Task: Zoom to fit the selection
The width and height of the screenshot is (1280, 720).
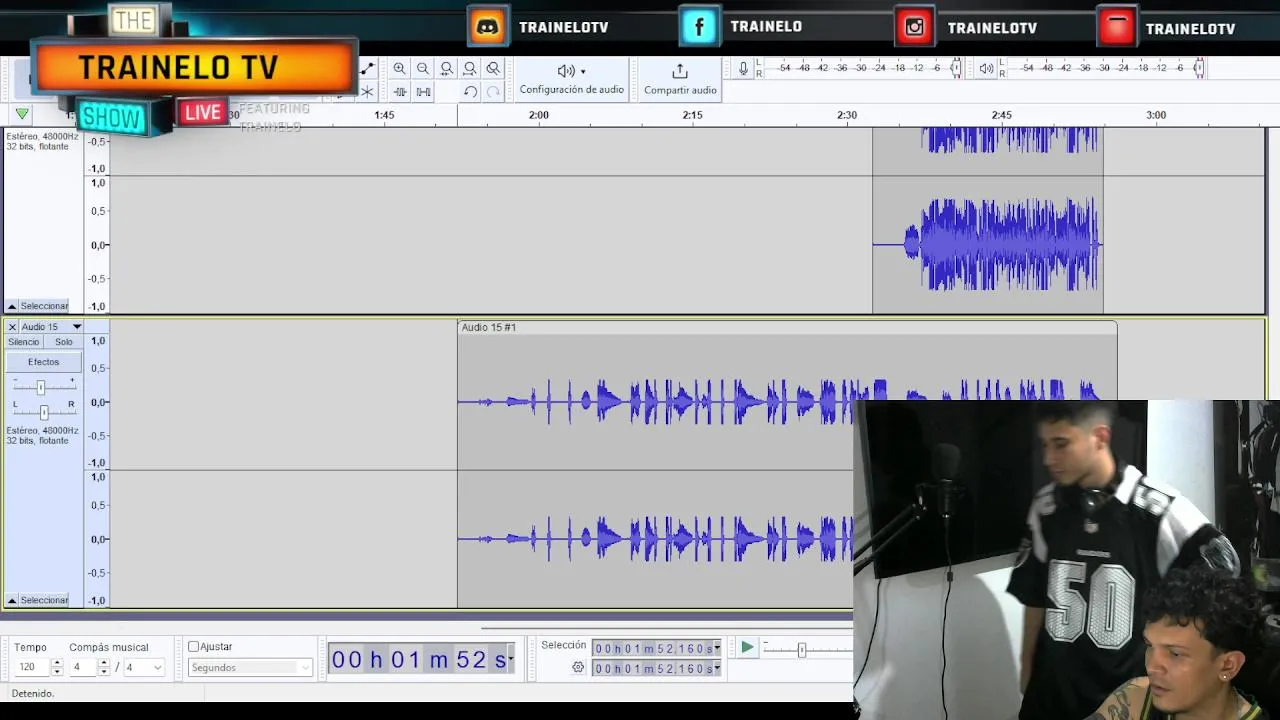Action: click(446, 68)
